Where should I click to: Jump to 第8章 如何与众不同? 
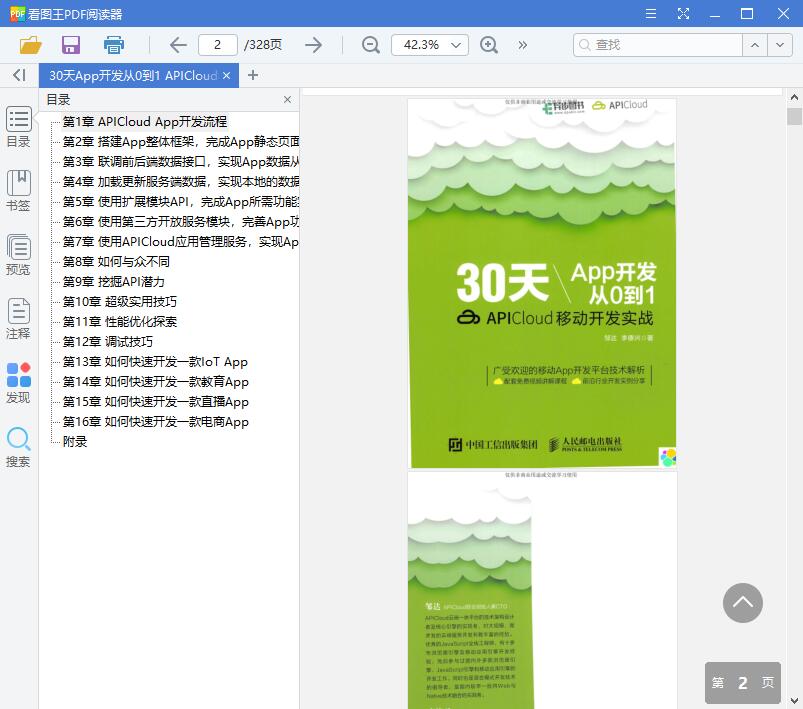tap(116, 261)
